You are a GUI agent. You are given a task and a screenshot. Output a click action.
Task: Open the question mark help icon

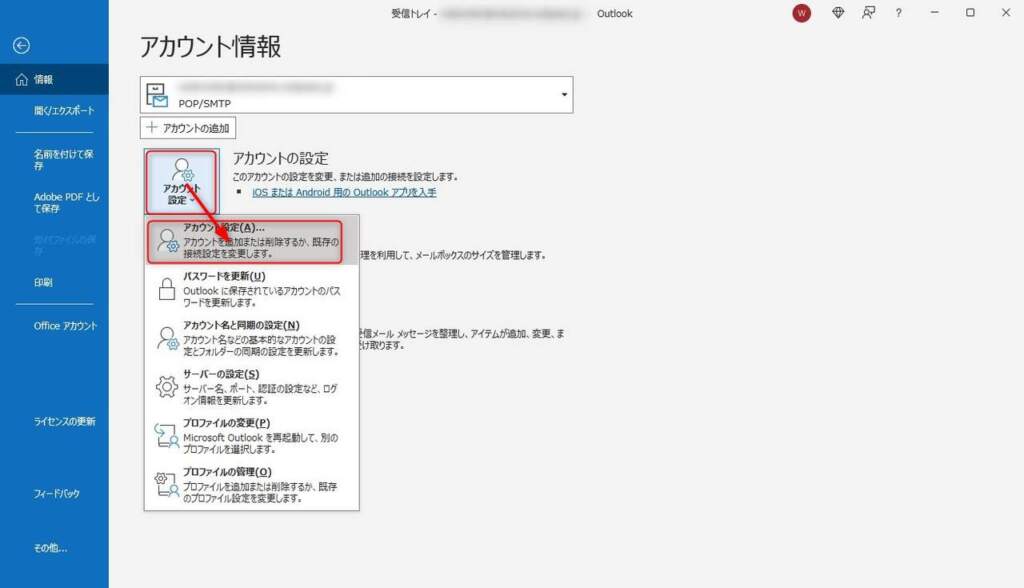point(899,12)
